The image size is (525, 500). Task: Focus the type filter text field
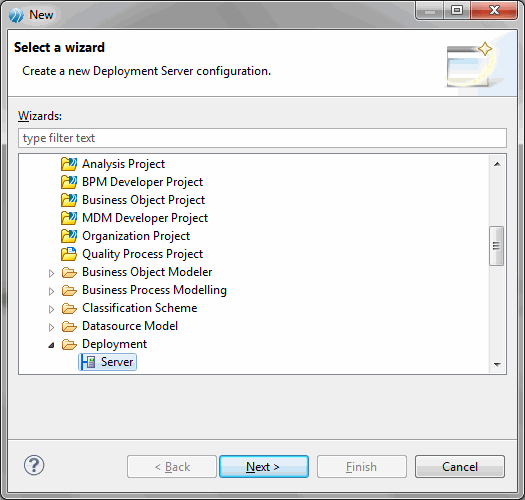[x=262, y=138]
